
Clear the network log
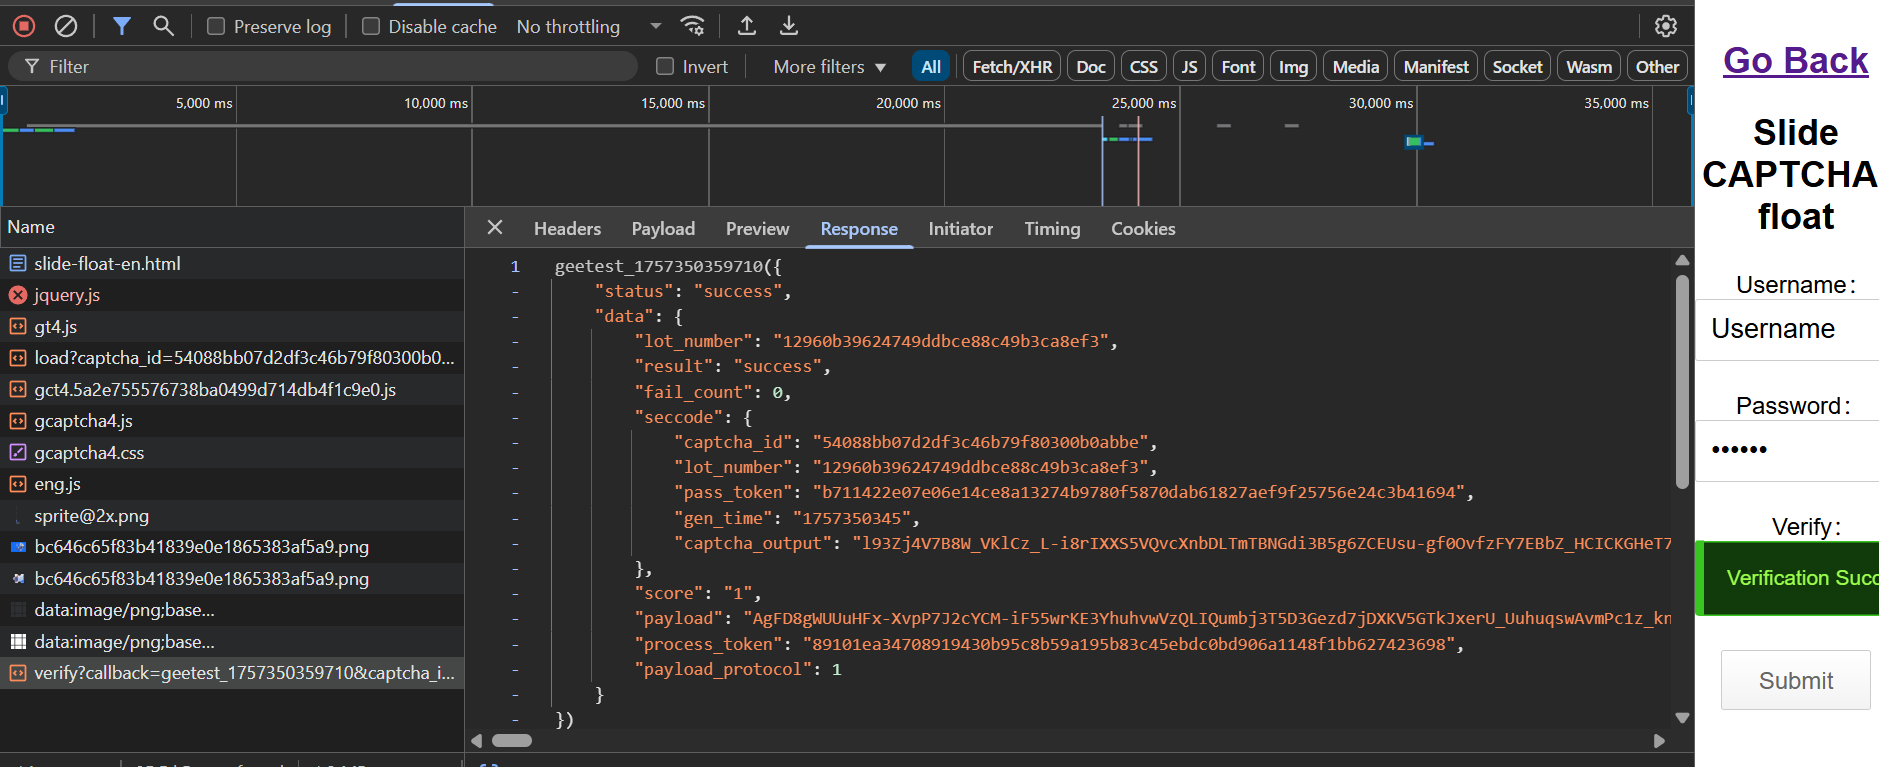point(66,26)
